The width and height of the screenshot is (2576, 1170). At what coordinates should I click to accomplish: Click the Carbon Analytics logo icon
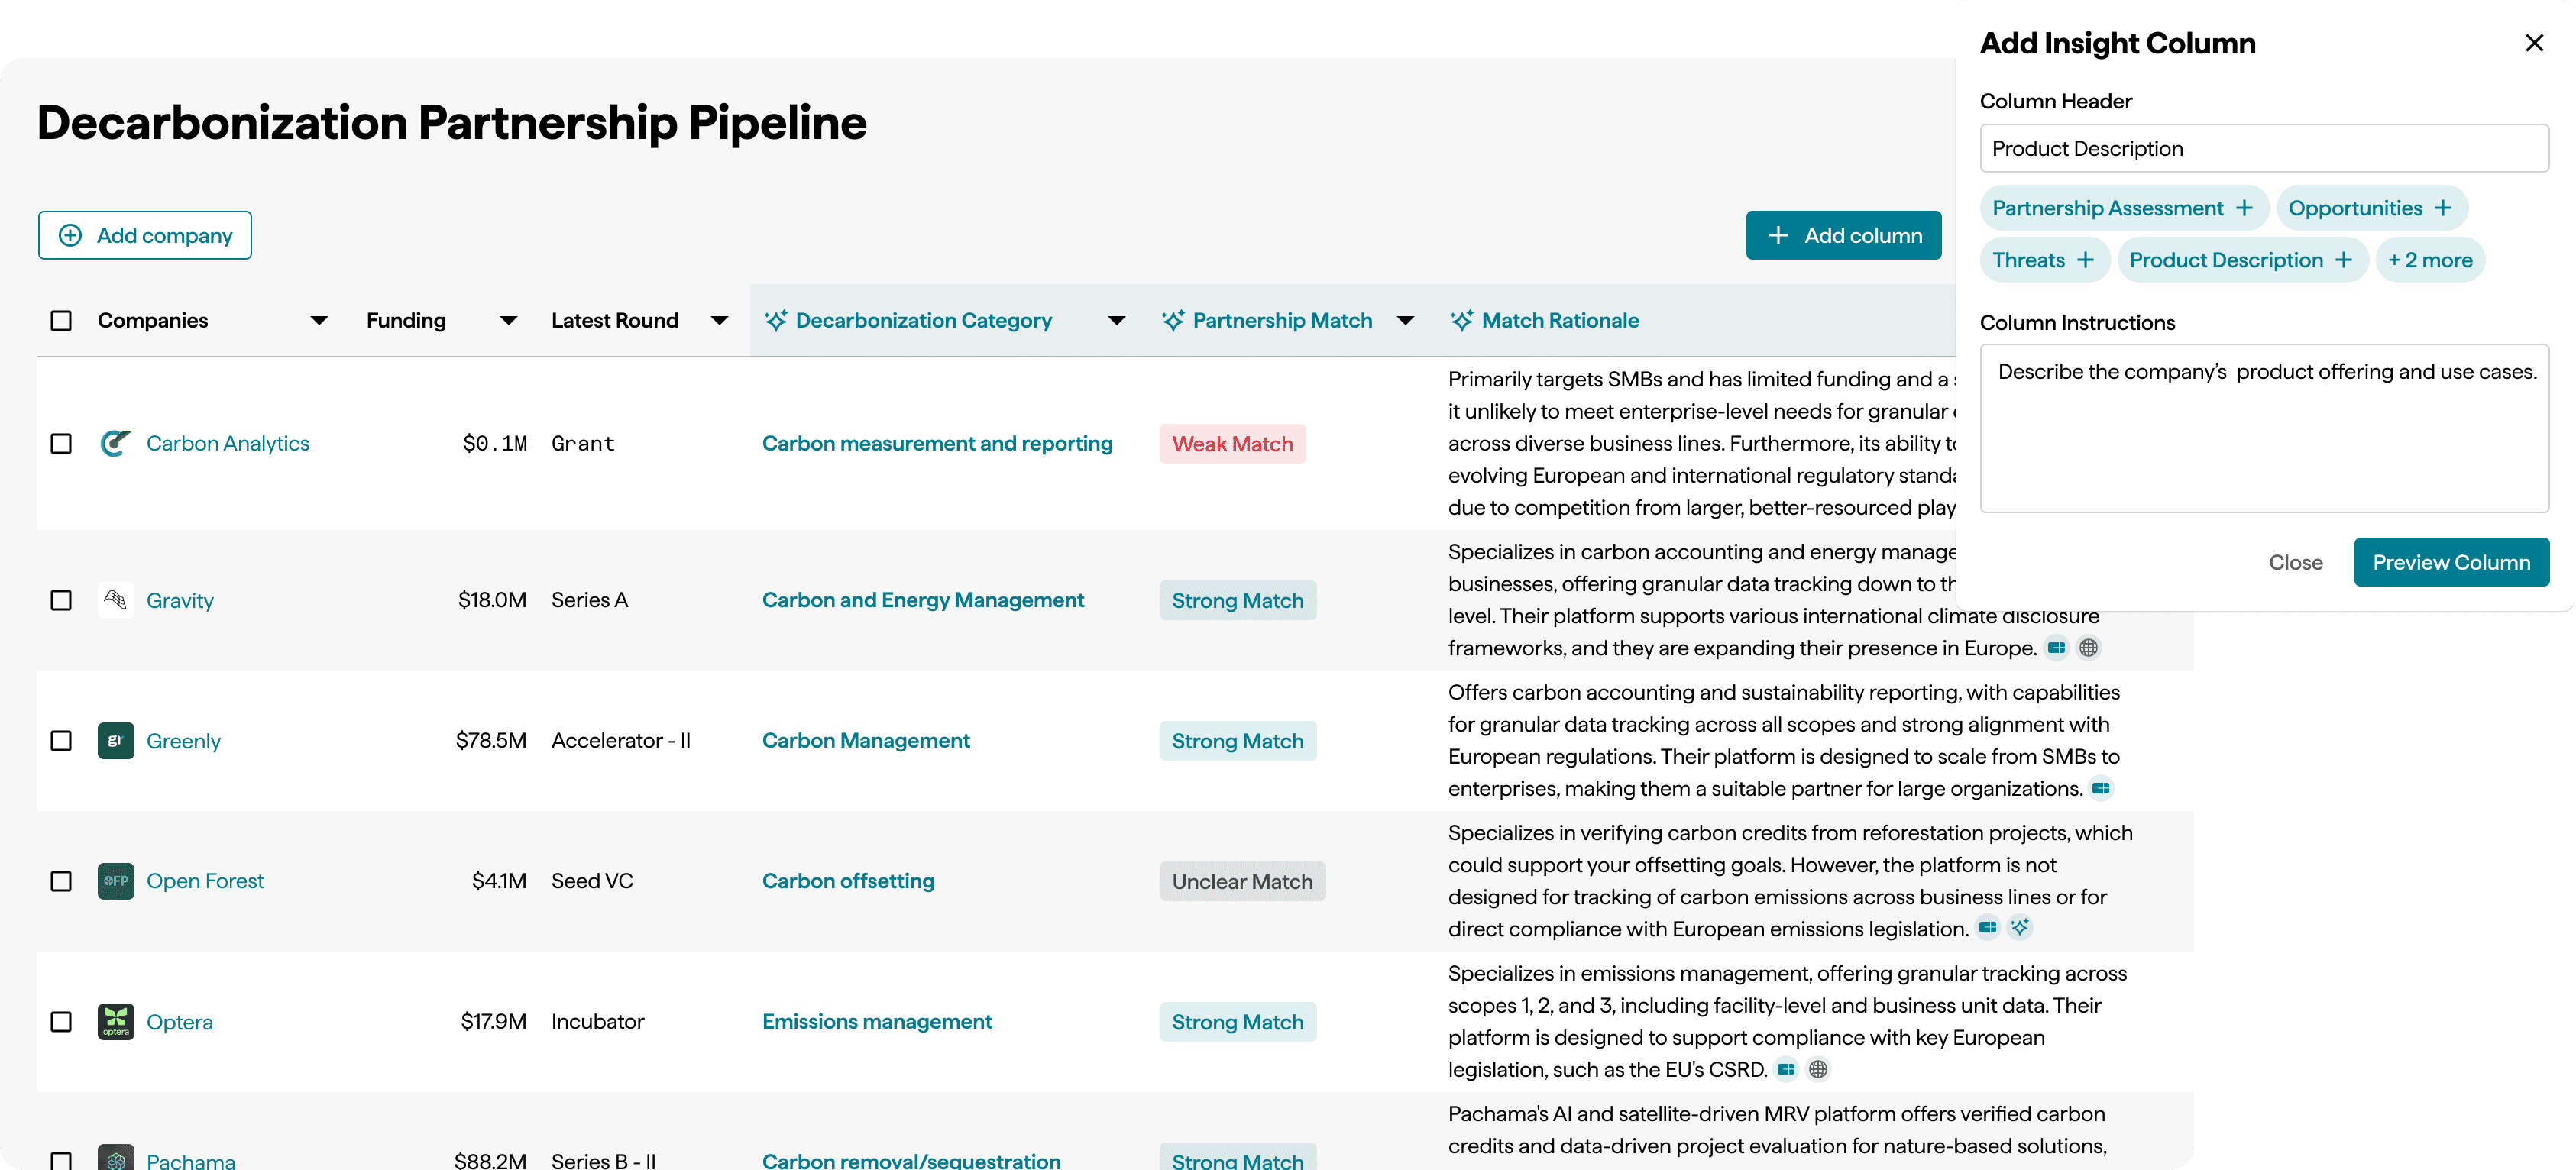coord(115,443)
